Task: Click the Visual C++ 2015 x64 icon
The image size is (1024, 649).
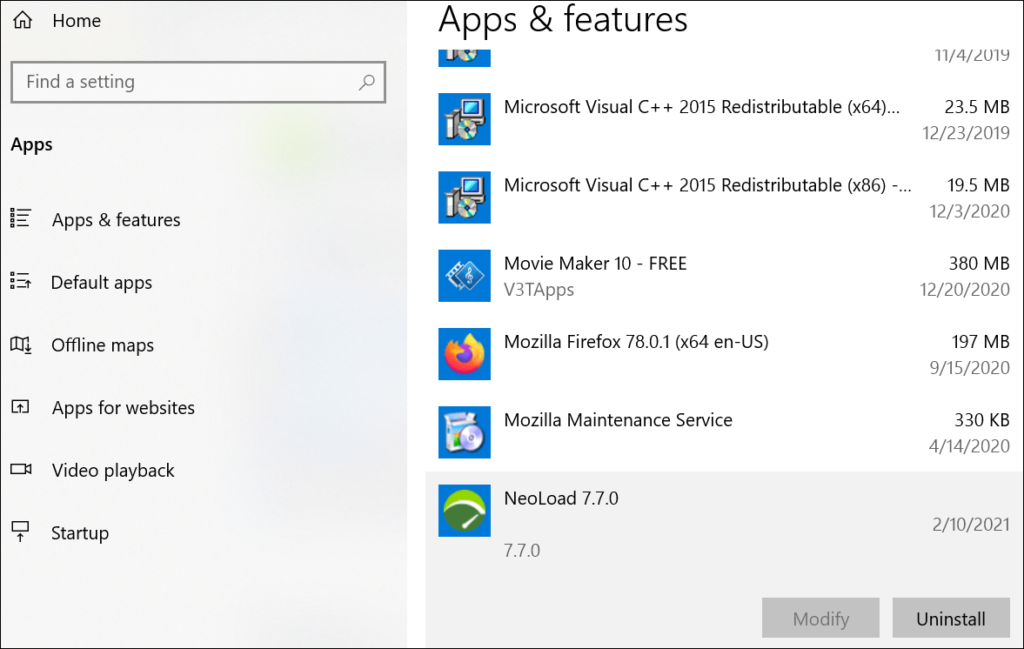Action: tap(464, 119)
